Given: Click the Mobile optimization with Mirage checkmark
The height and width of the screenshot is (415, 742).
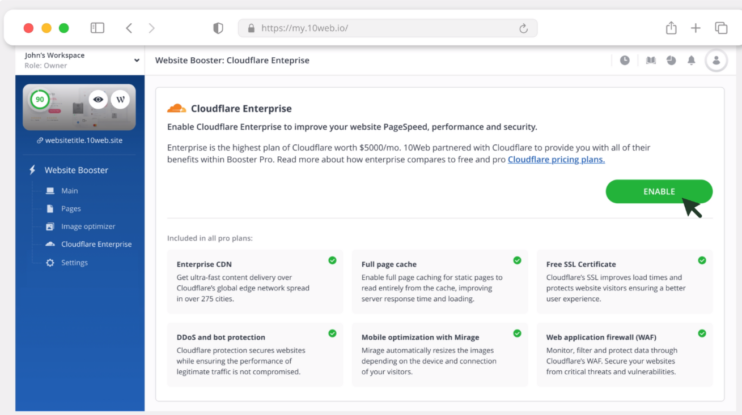Looking at the screenshot, I should [517, 333].
